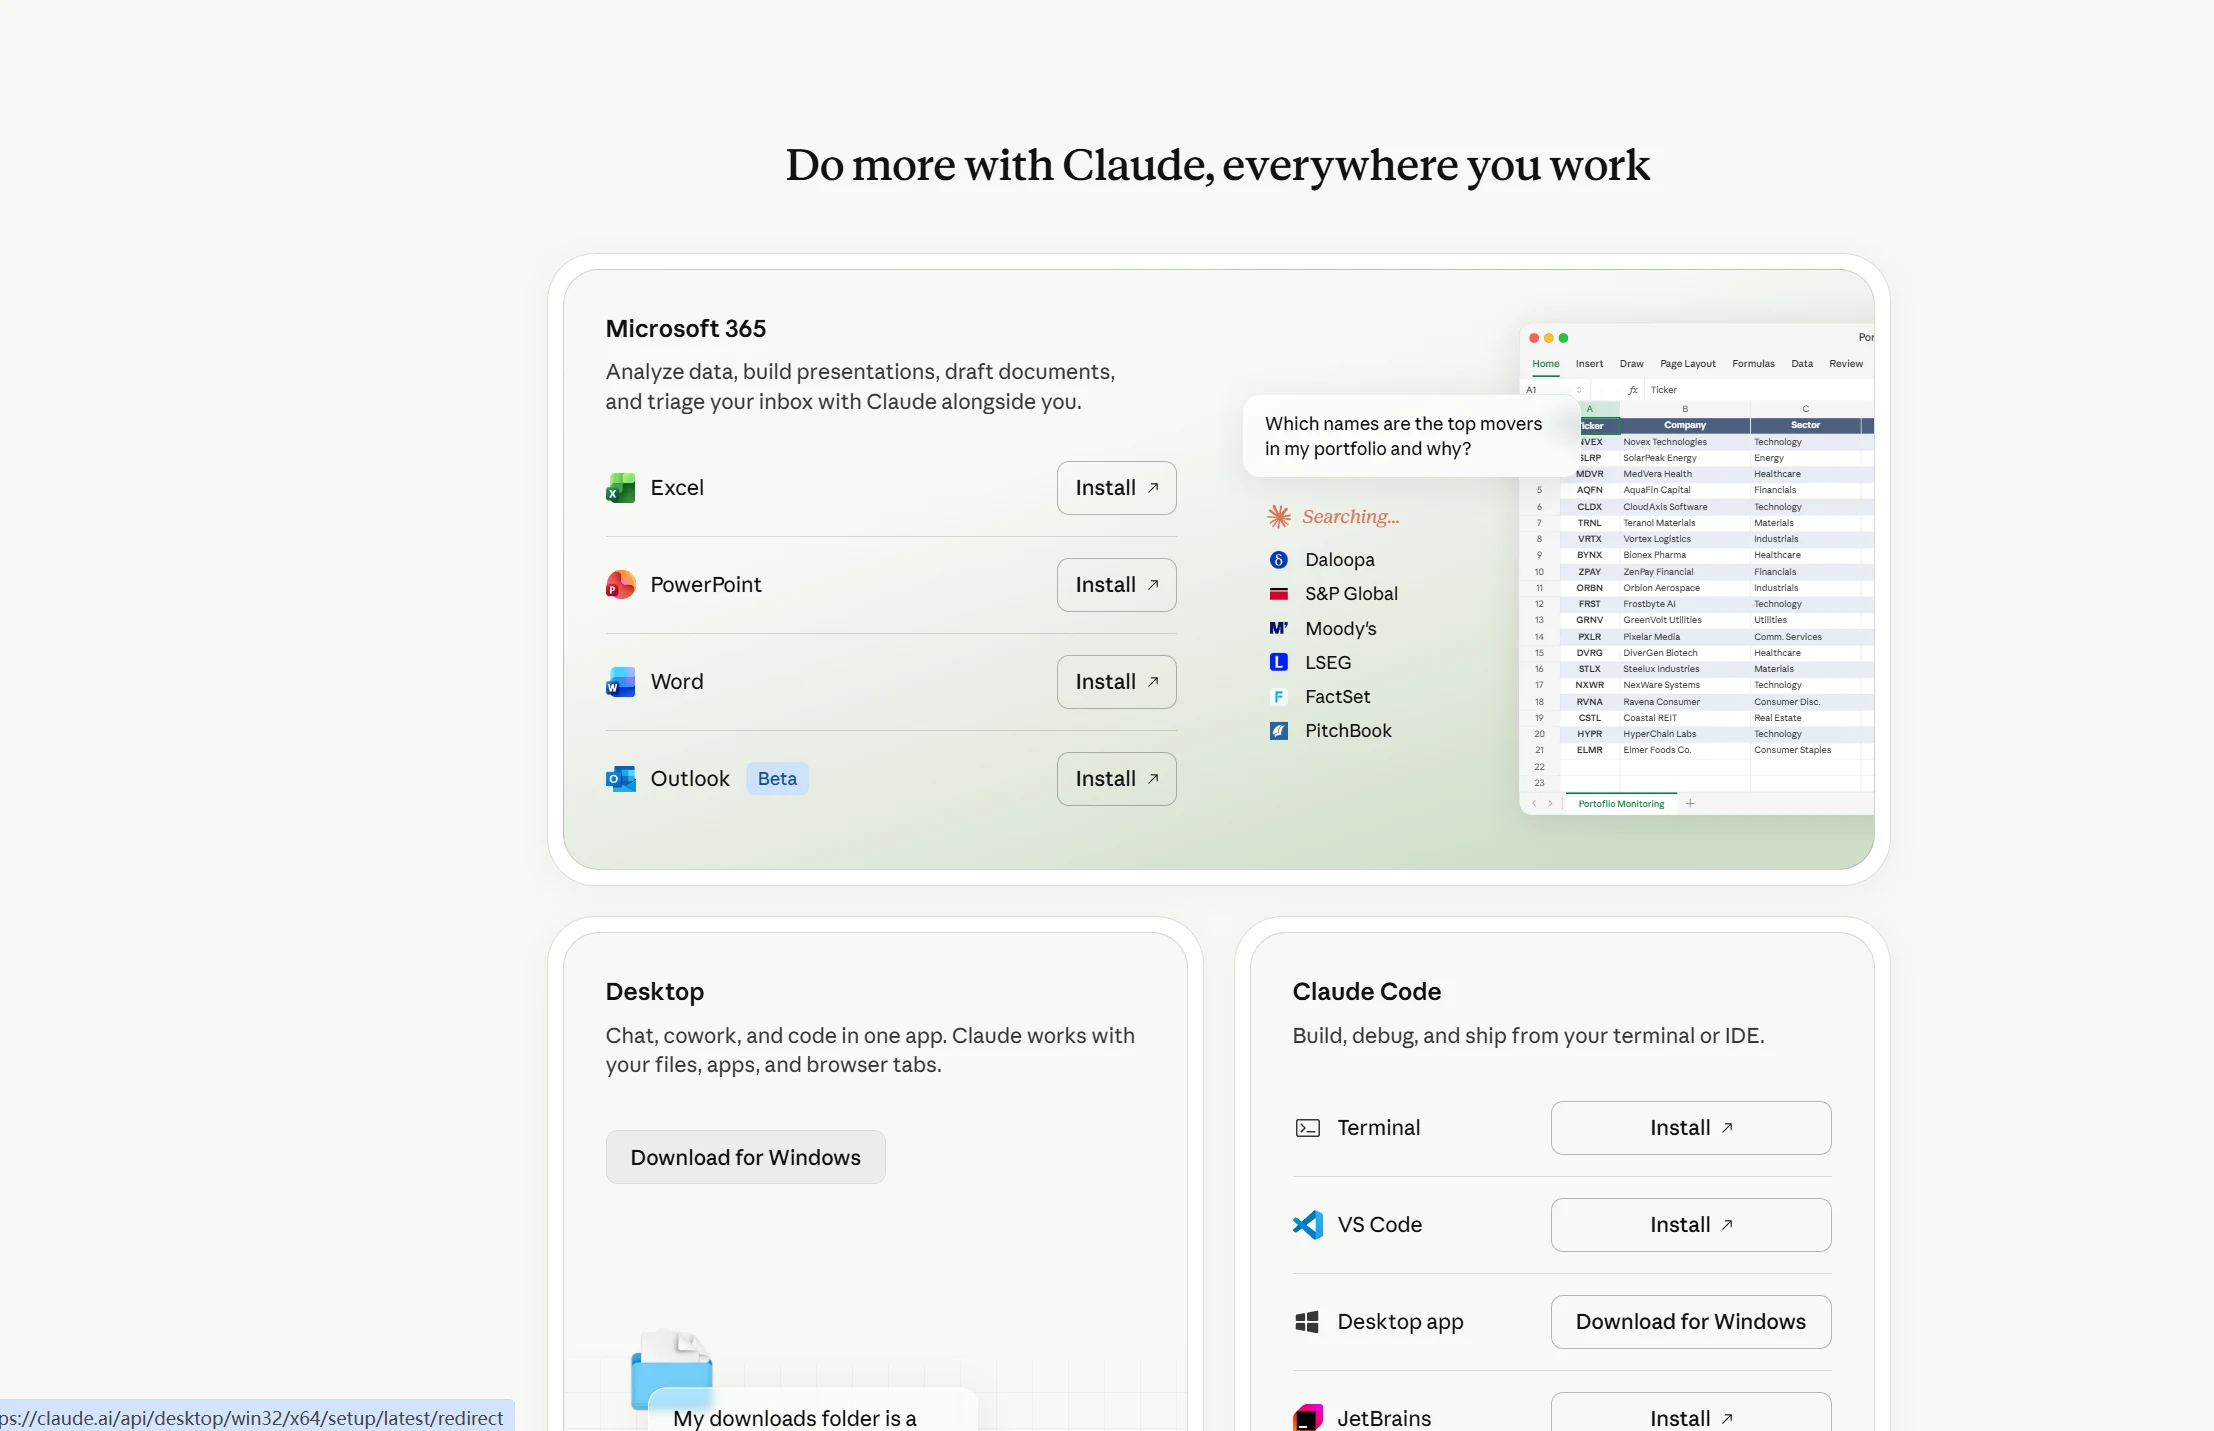Viewport: 2214px width, 1431px height.
Task: Click the Windows logo beside Desktop app
Action: click(x=1307, y=1322)
